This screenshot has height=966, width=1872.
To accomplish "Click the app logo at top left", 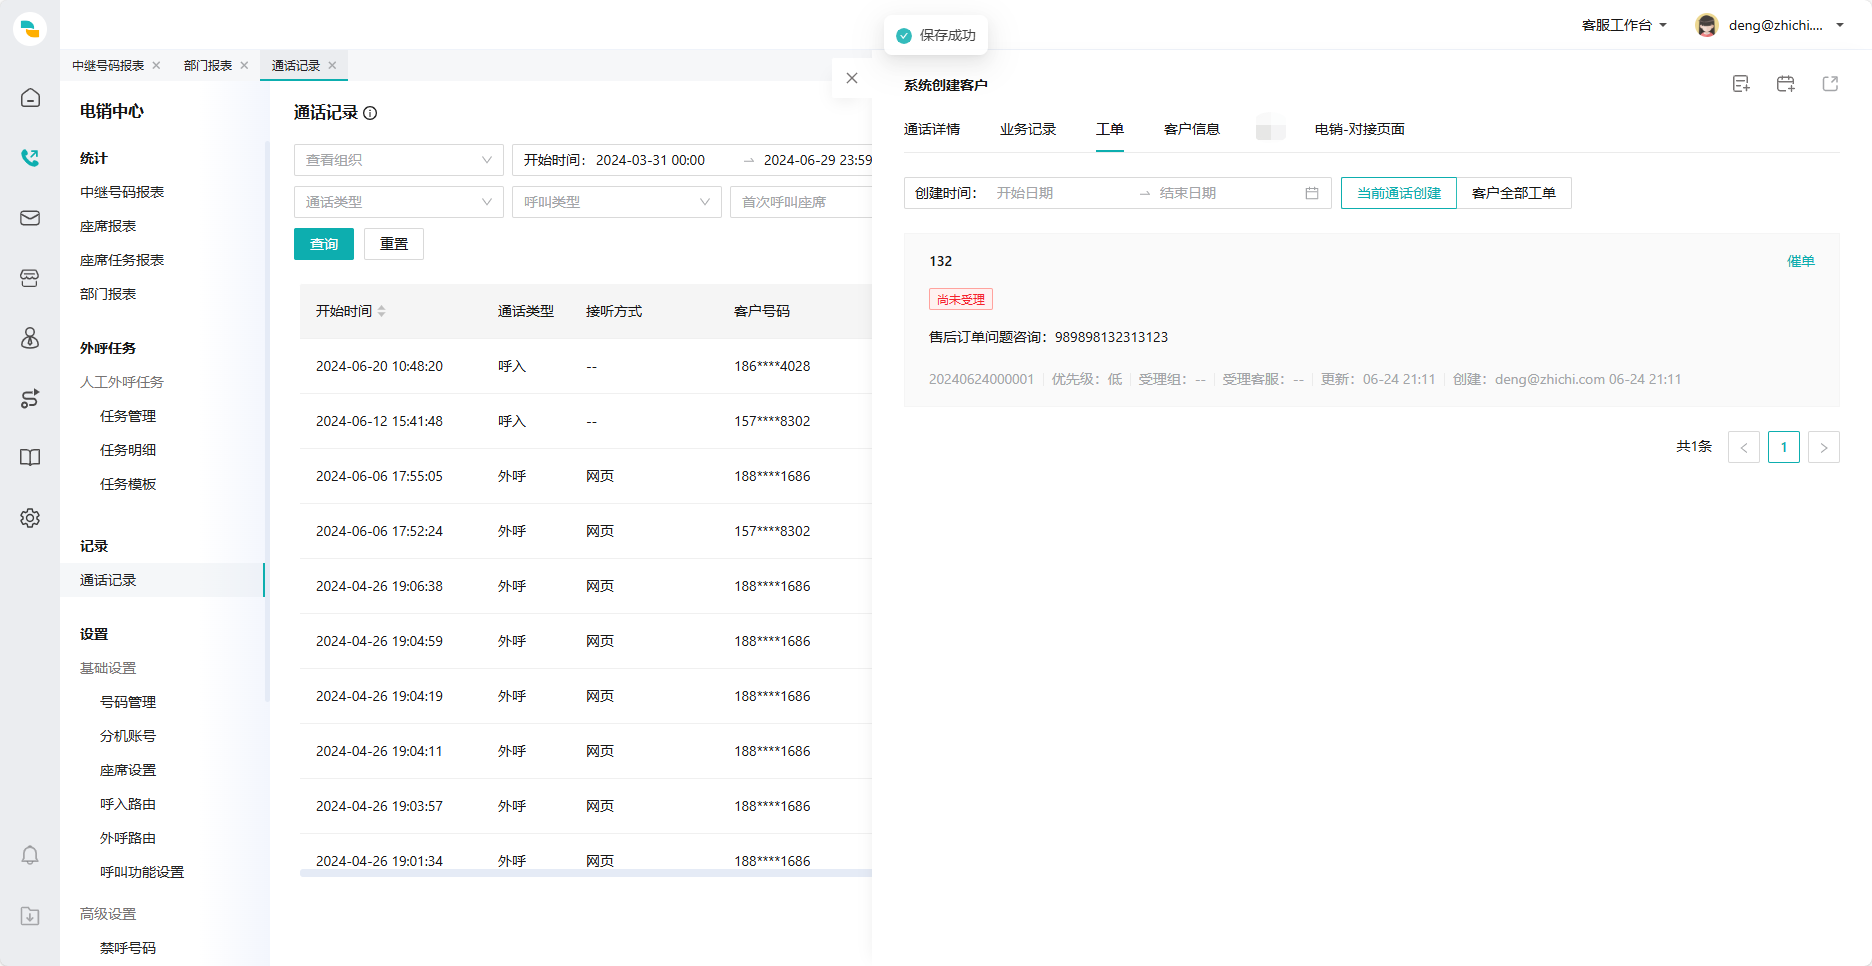I will (x=30, y=29).
